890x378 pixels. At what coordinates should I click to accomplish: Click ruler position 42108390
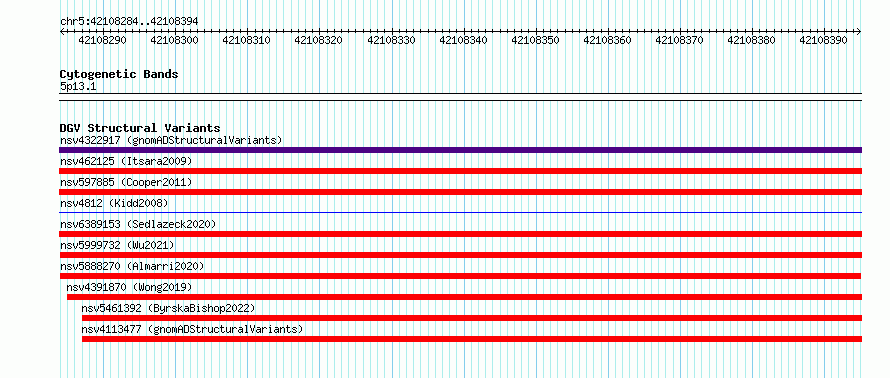click(x=824, y=40)
